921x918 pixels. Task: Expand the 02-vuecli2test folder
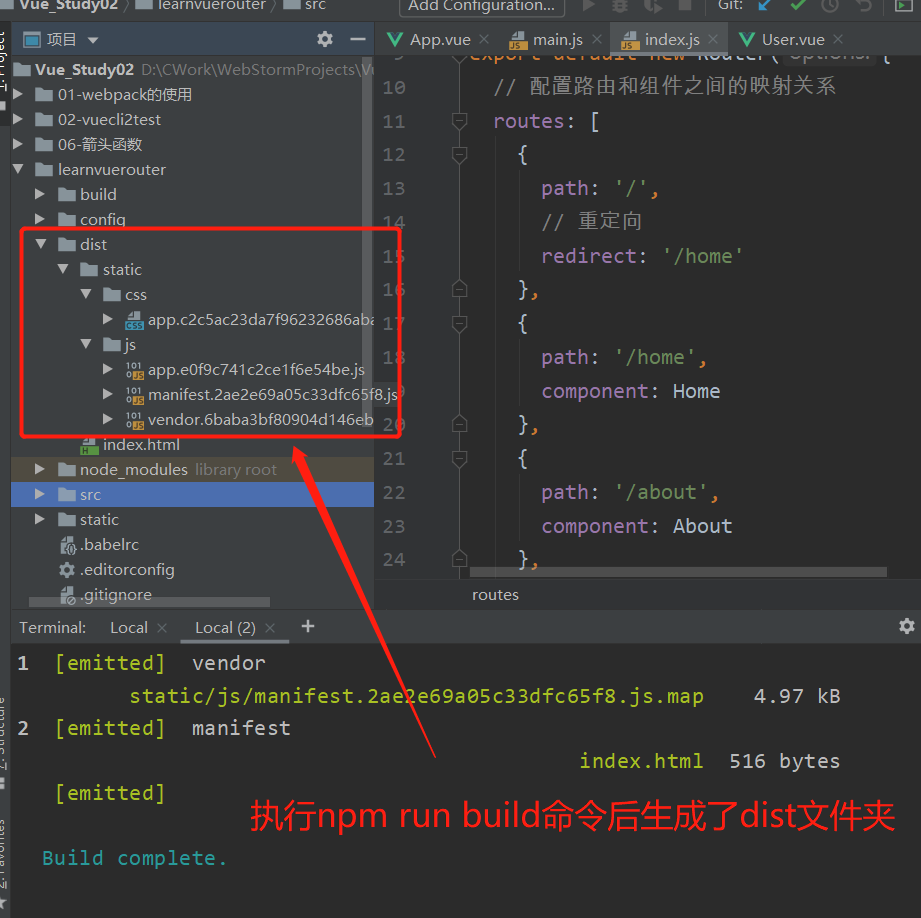tap(18, 119)
